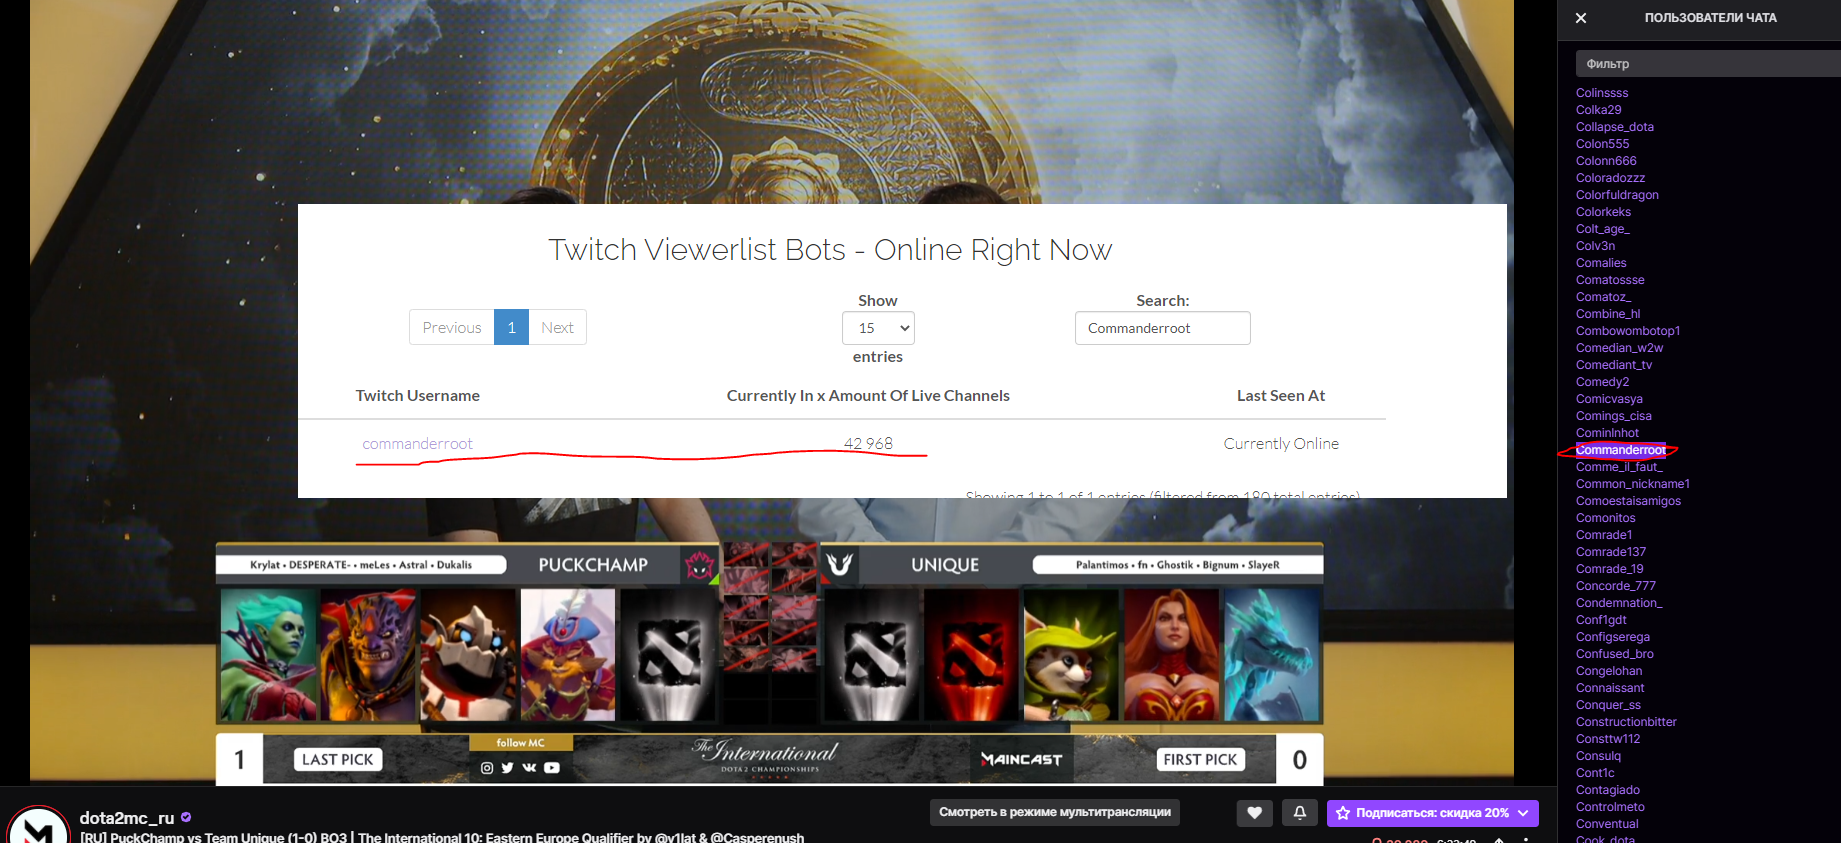Image resolution: width=1844 pixels, height=846 pixels.
Task: Open user Congelohan in chat list
Action: (1609, 671)
